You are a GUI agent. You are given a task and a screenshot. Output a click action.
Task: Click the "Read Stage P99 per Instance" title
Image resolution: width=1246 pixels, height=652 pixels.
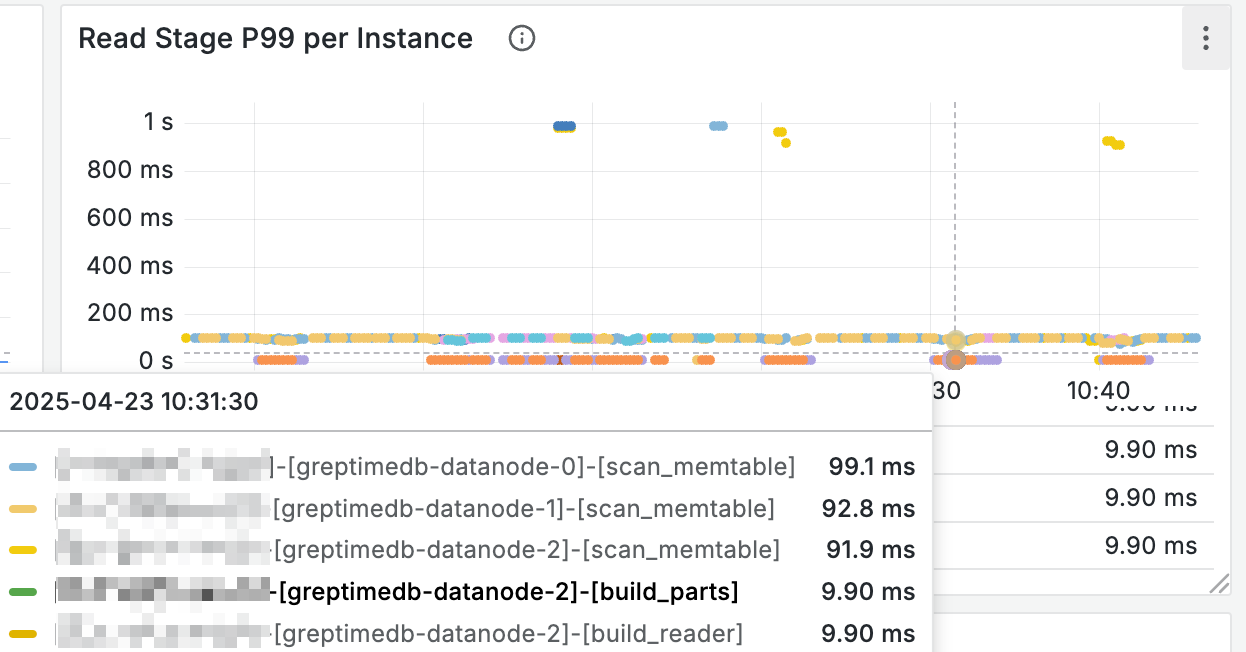(x=275, y=39)
